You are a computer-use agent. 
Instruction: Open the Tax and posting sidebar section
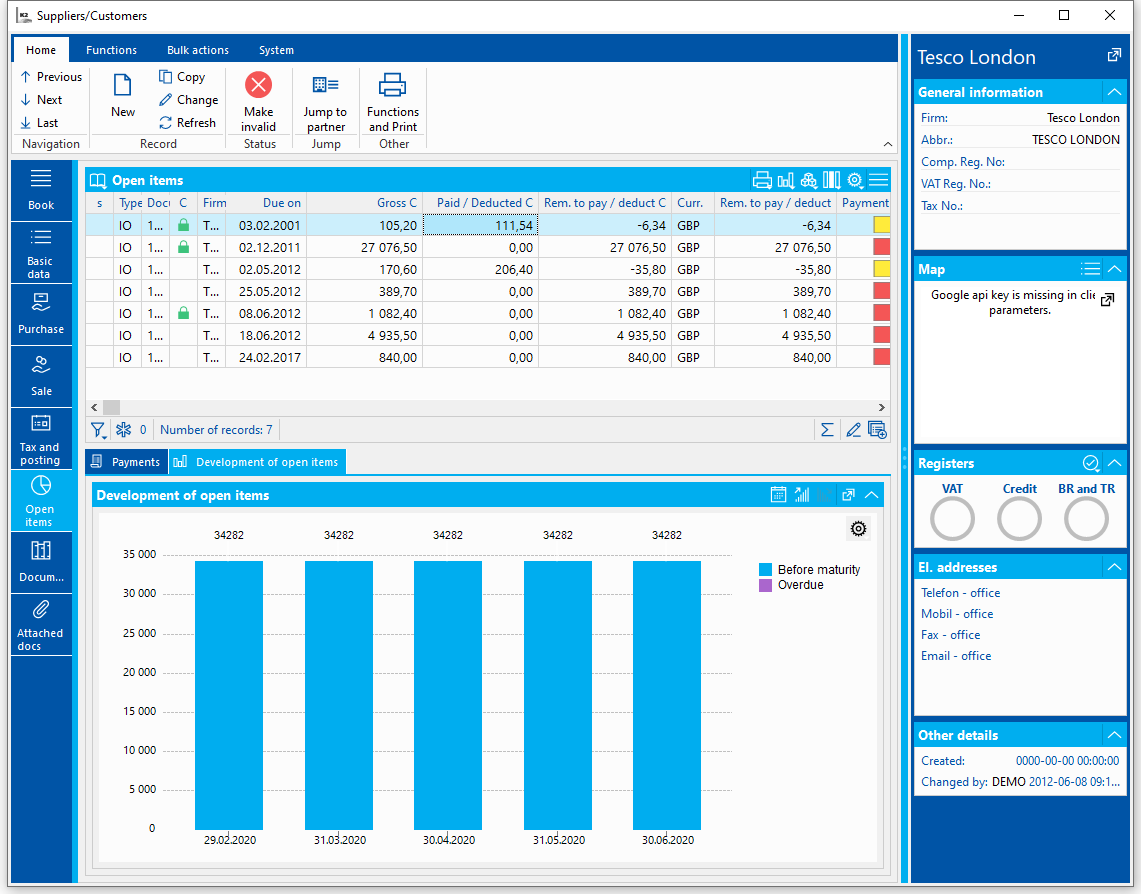coord(41,439)
